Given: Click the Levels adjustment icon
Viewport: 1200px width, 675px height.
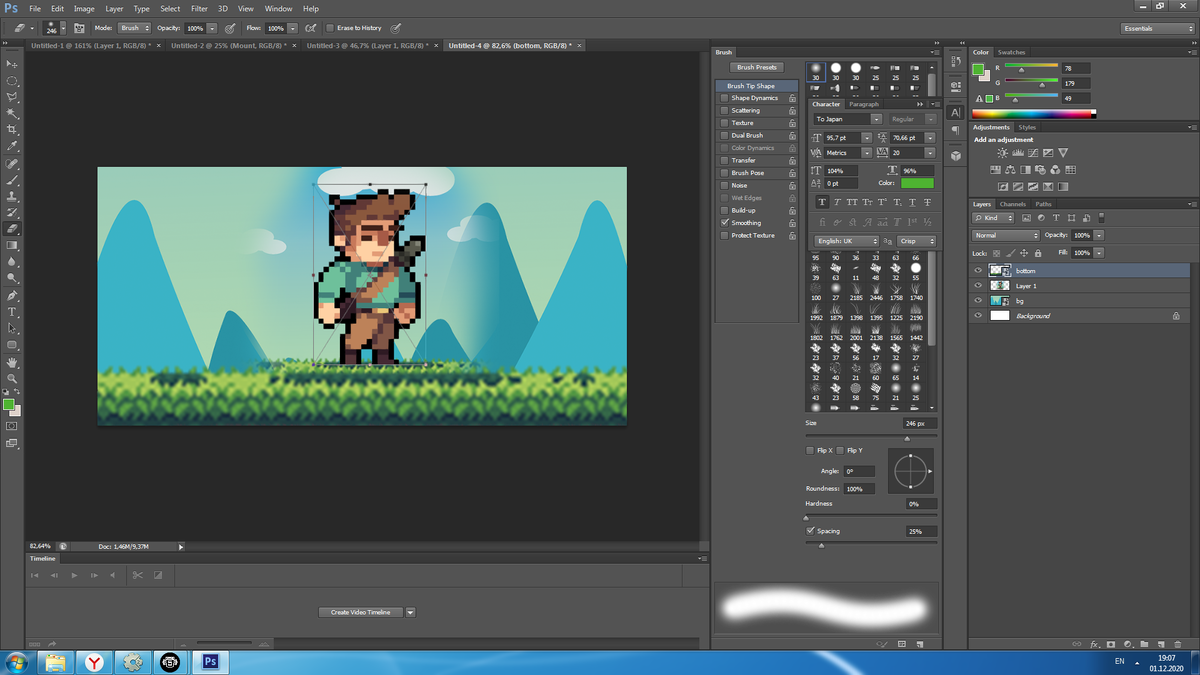Looking at the screenshot, I should [x=1018, y=153].
